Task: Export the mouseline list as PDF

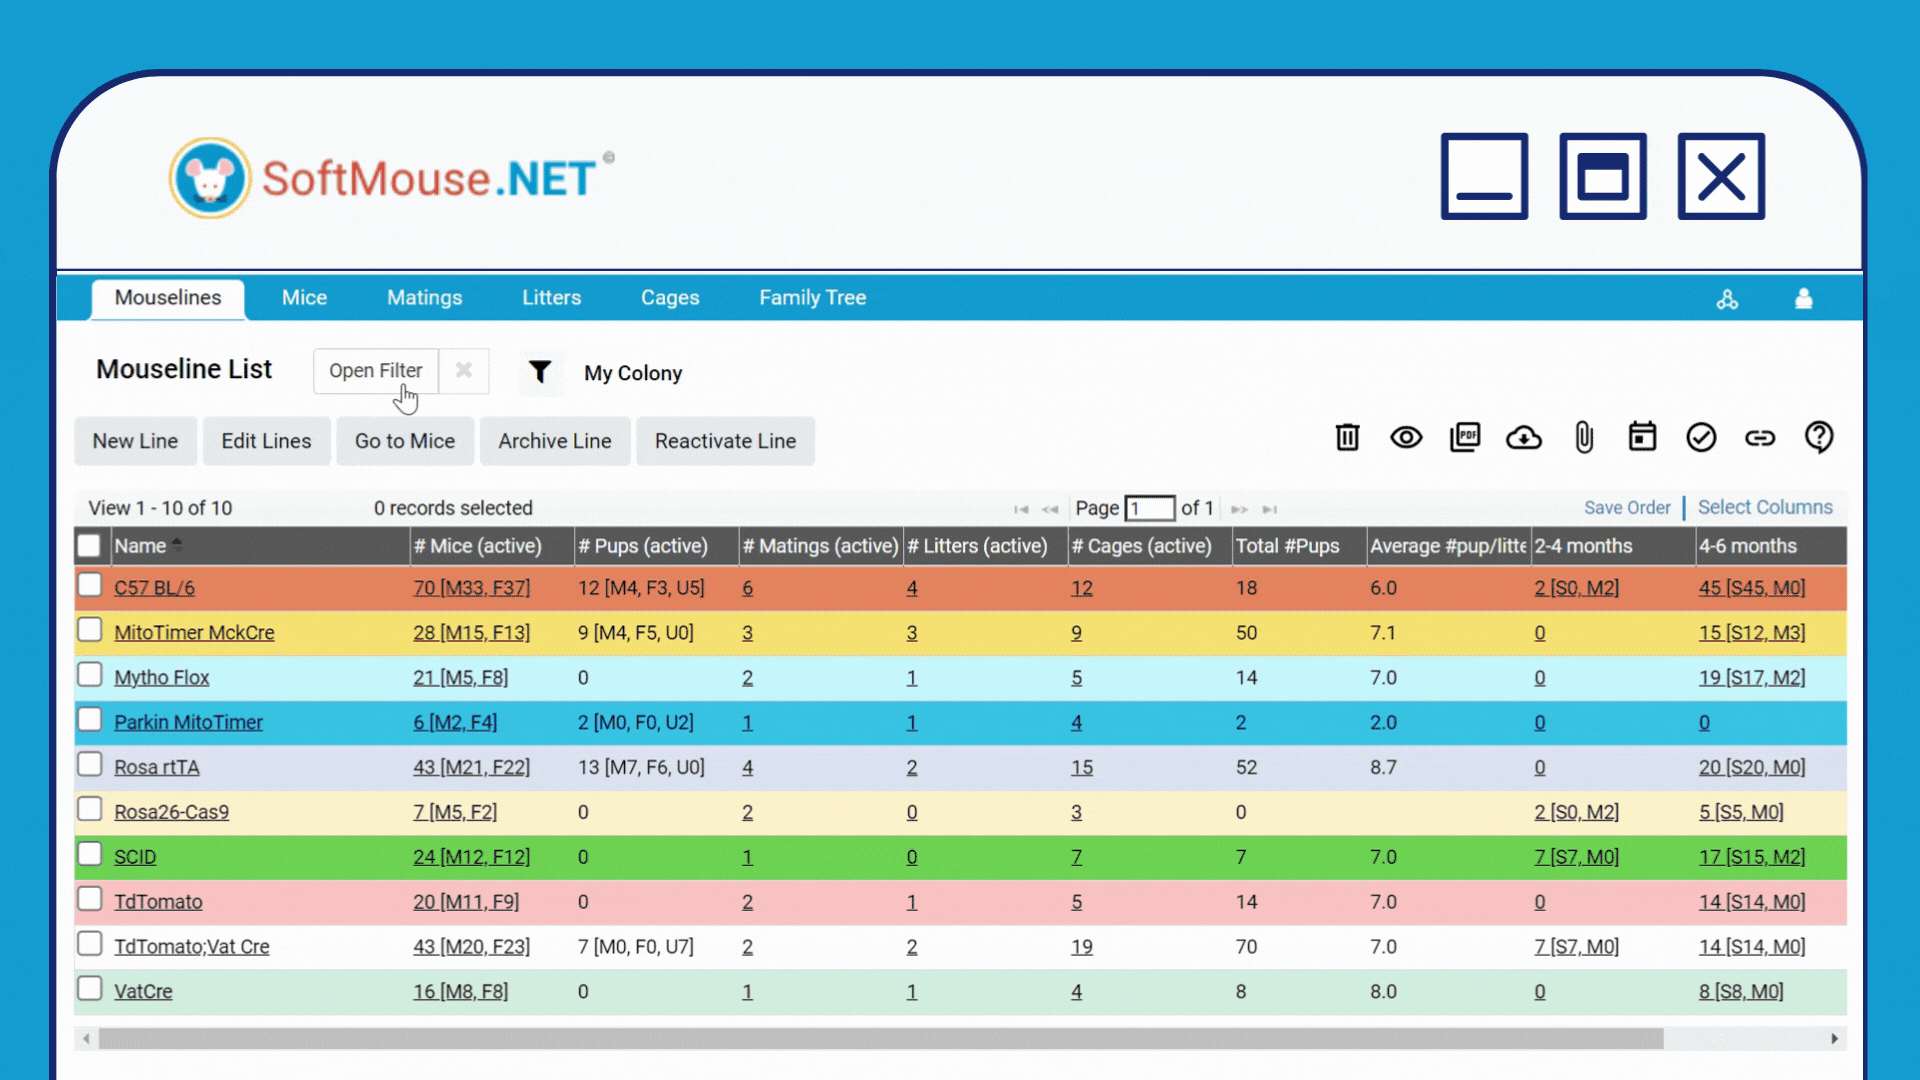Action: 1465,437
